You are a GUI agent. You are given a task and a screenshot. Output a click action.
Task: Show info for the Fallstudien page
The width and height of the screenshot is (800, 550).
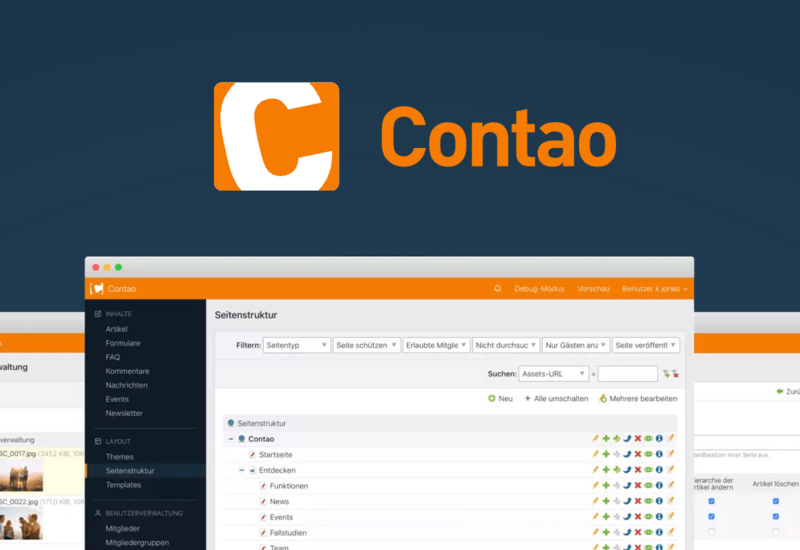[659, 532]
